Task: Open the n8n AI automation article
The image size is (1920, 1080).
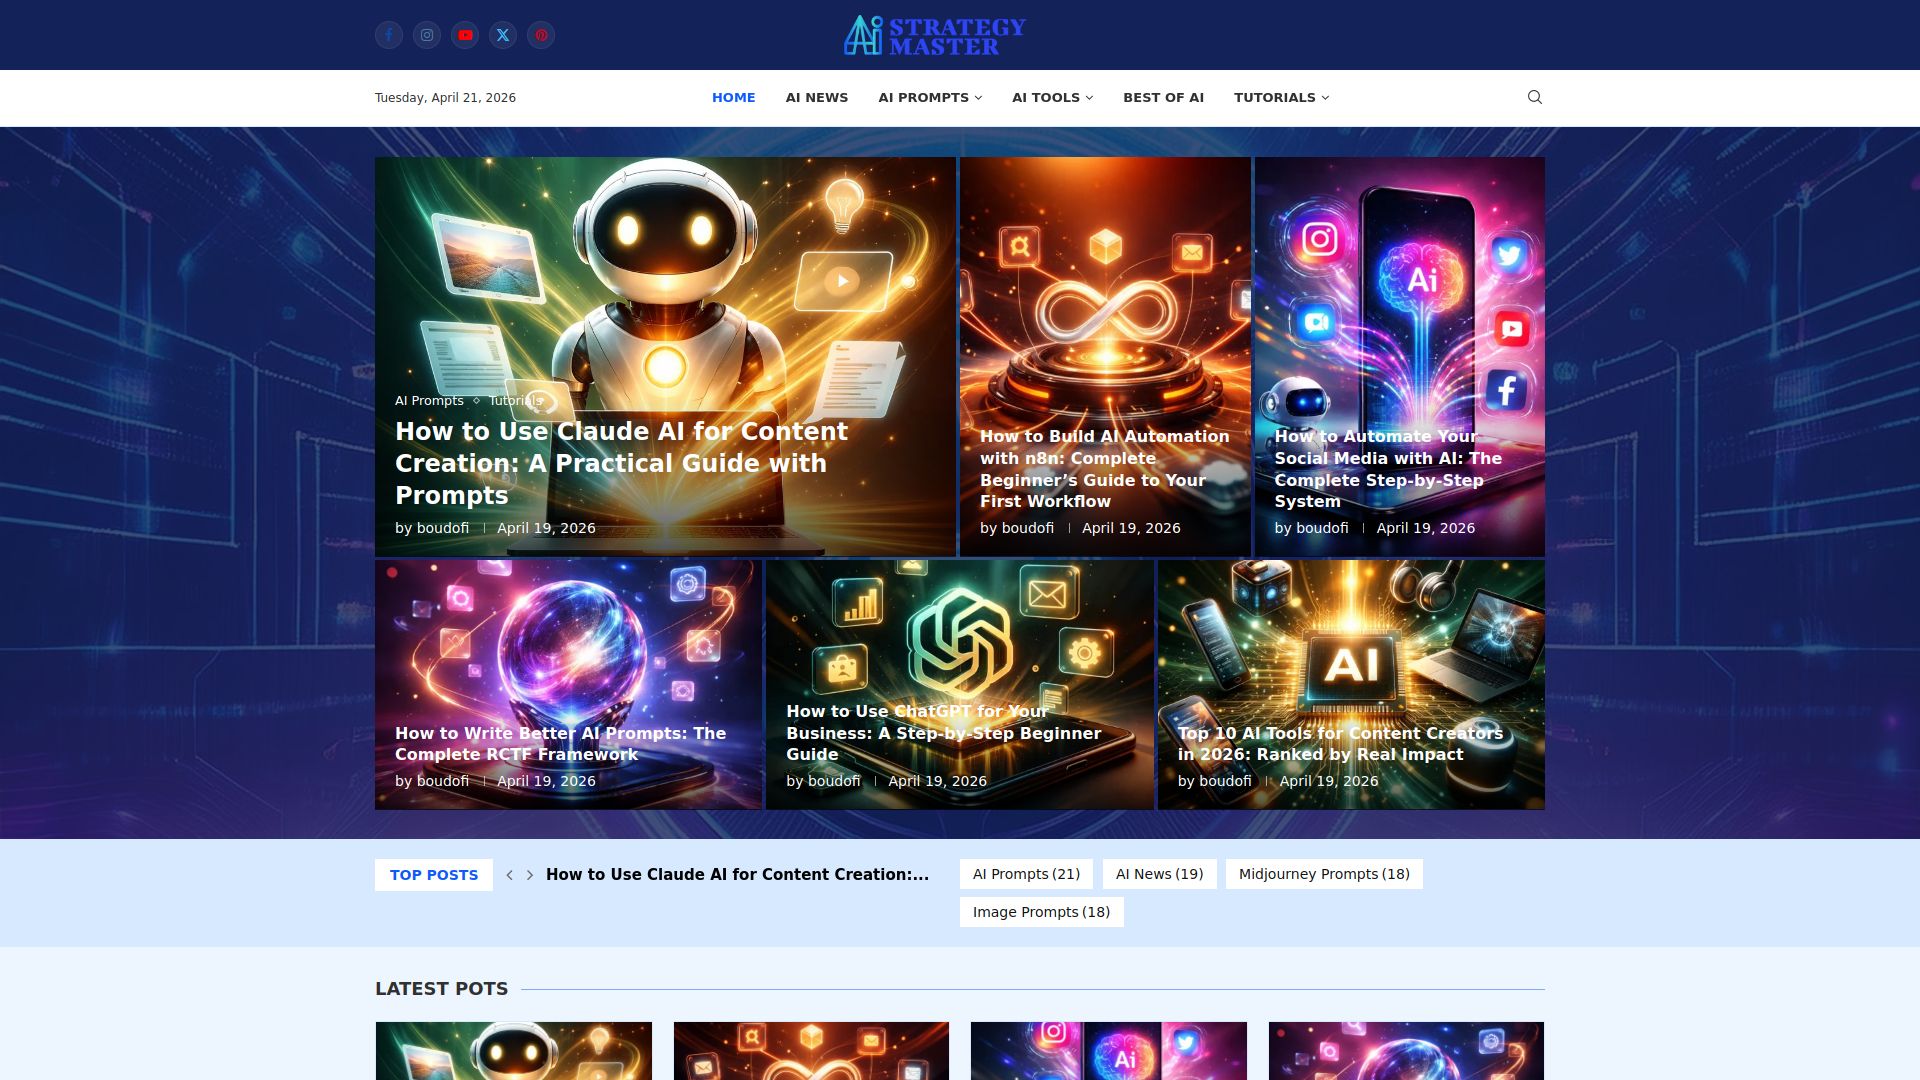Action: [x=1104, y=468]
